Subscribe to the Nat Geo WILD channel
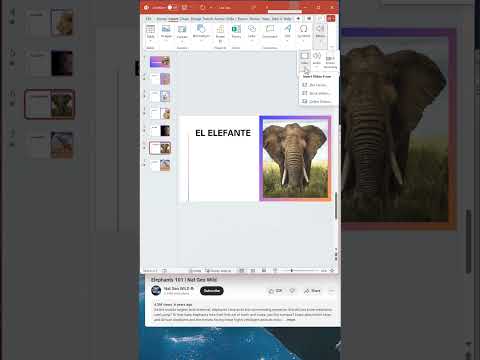The width and height of the screenshot is (480, 360). coord(212,291)
